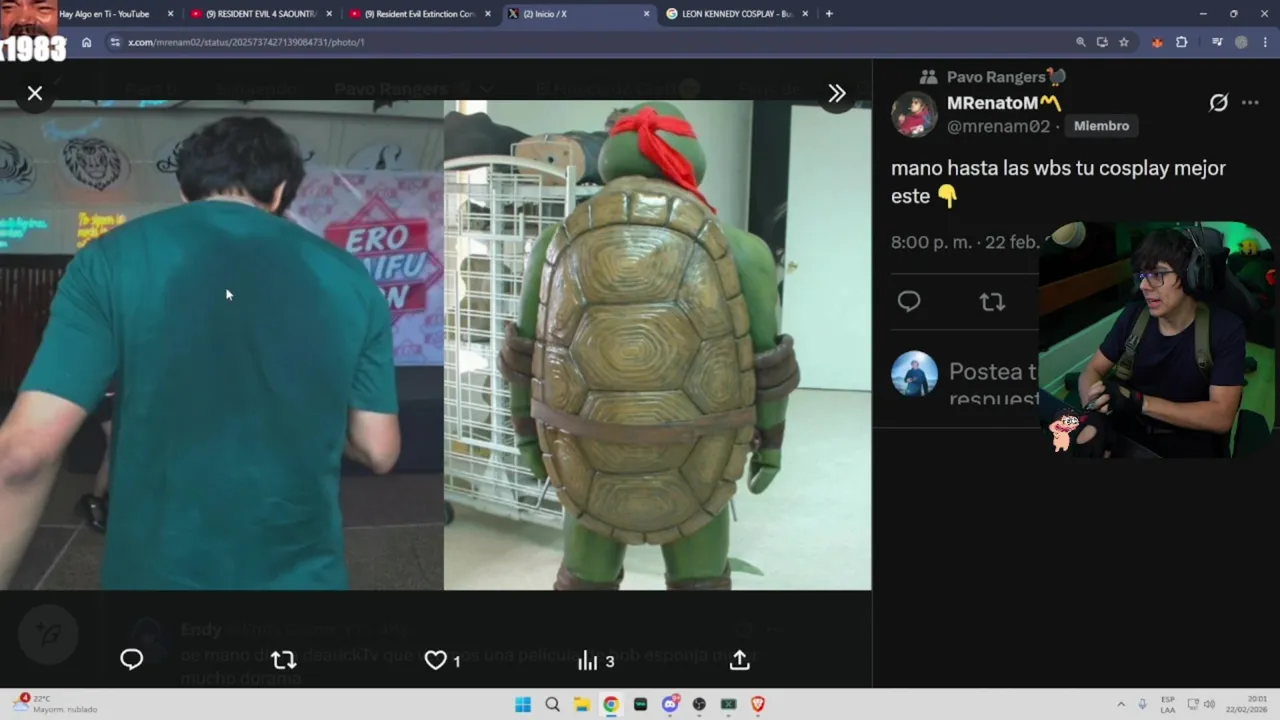
Task: Collapse the side panel with double-arrow icon
Action: [x=837, y=93]
